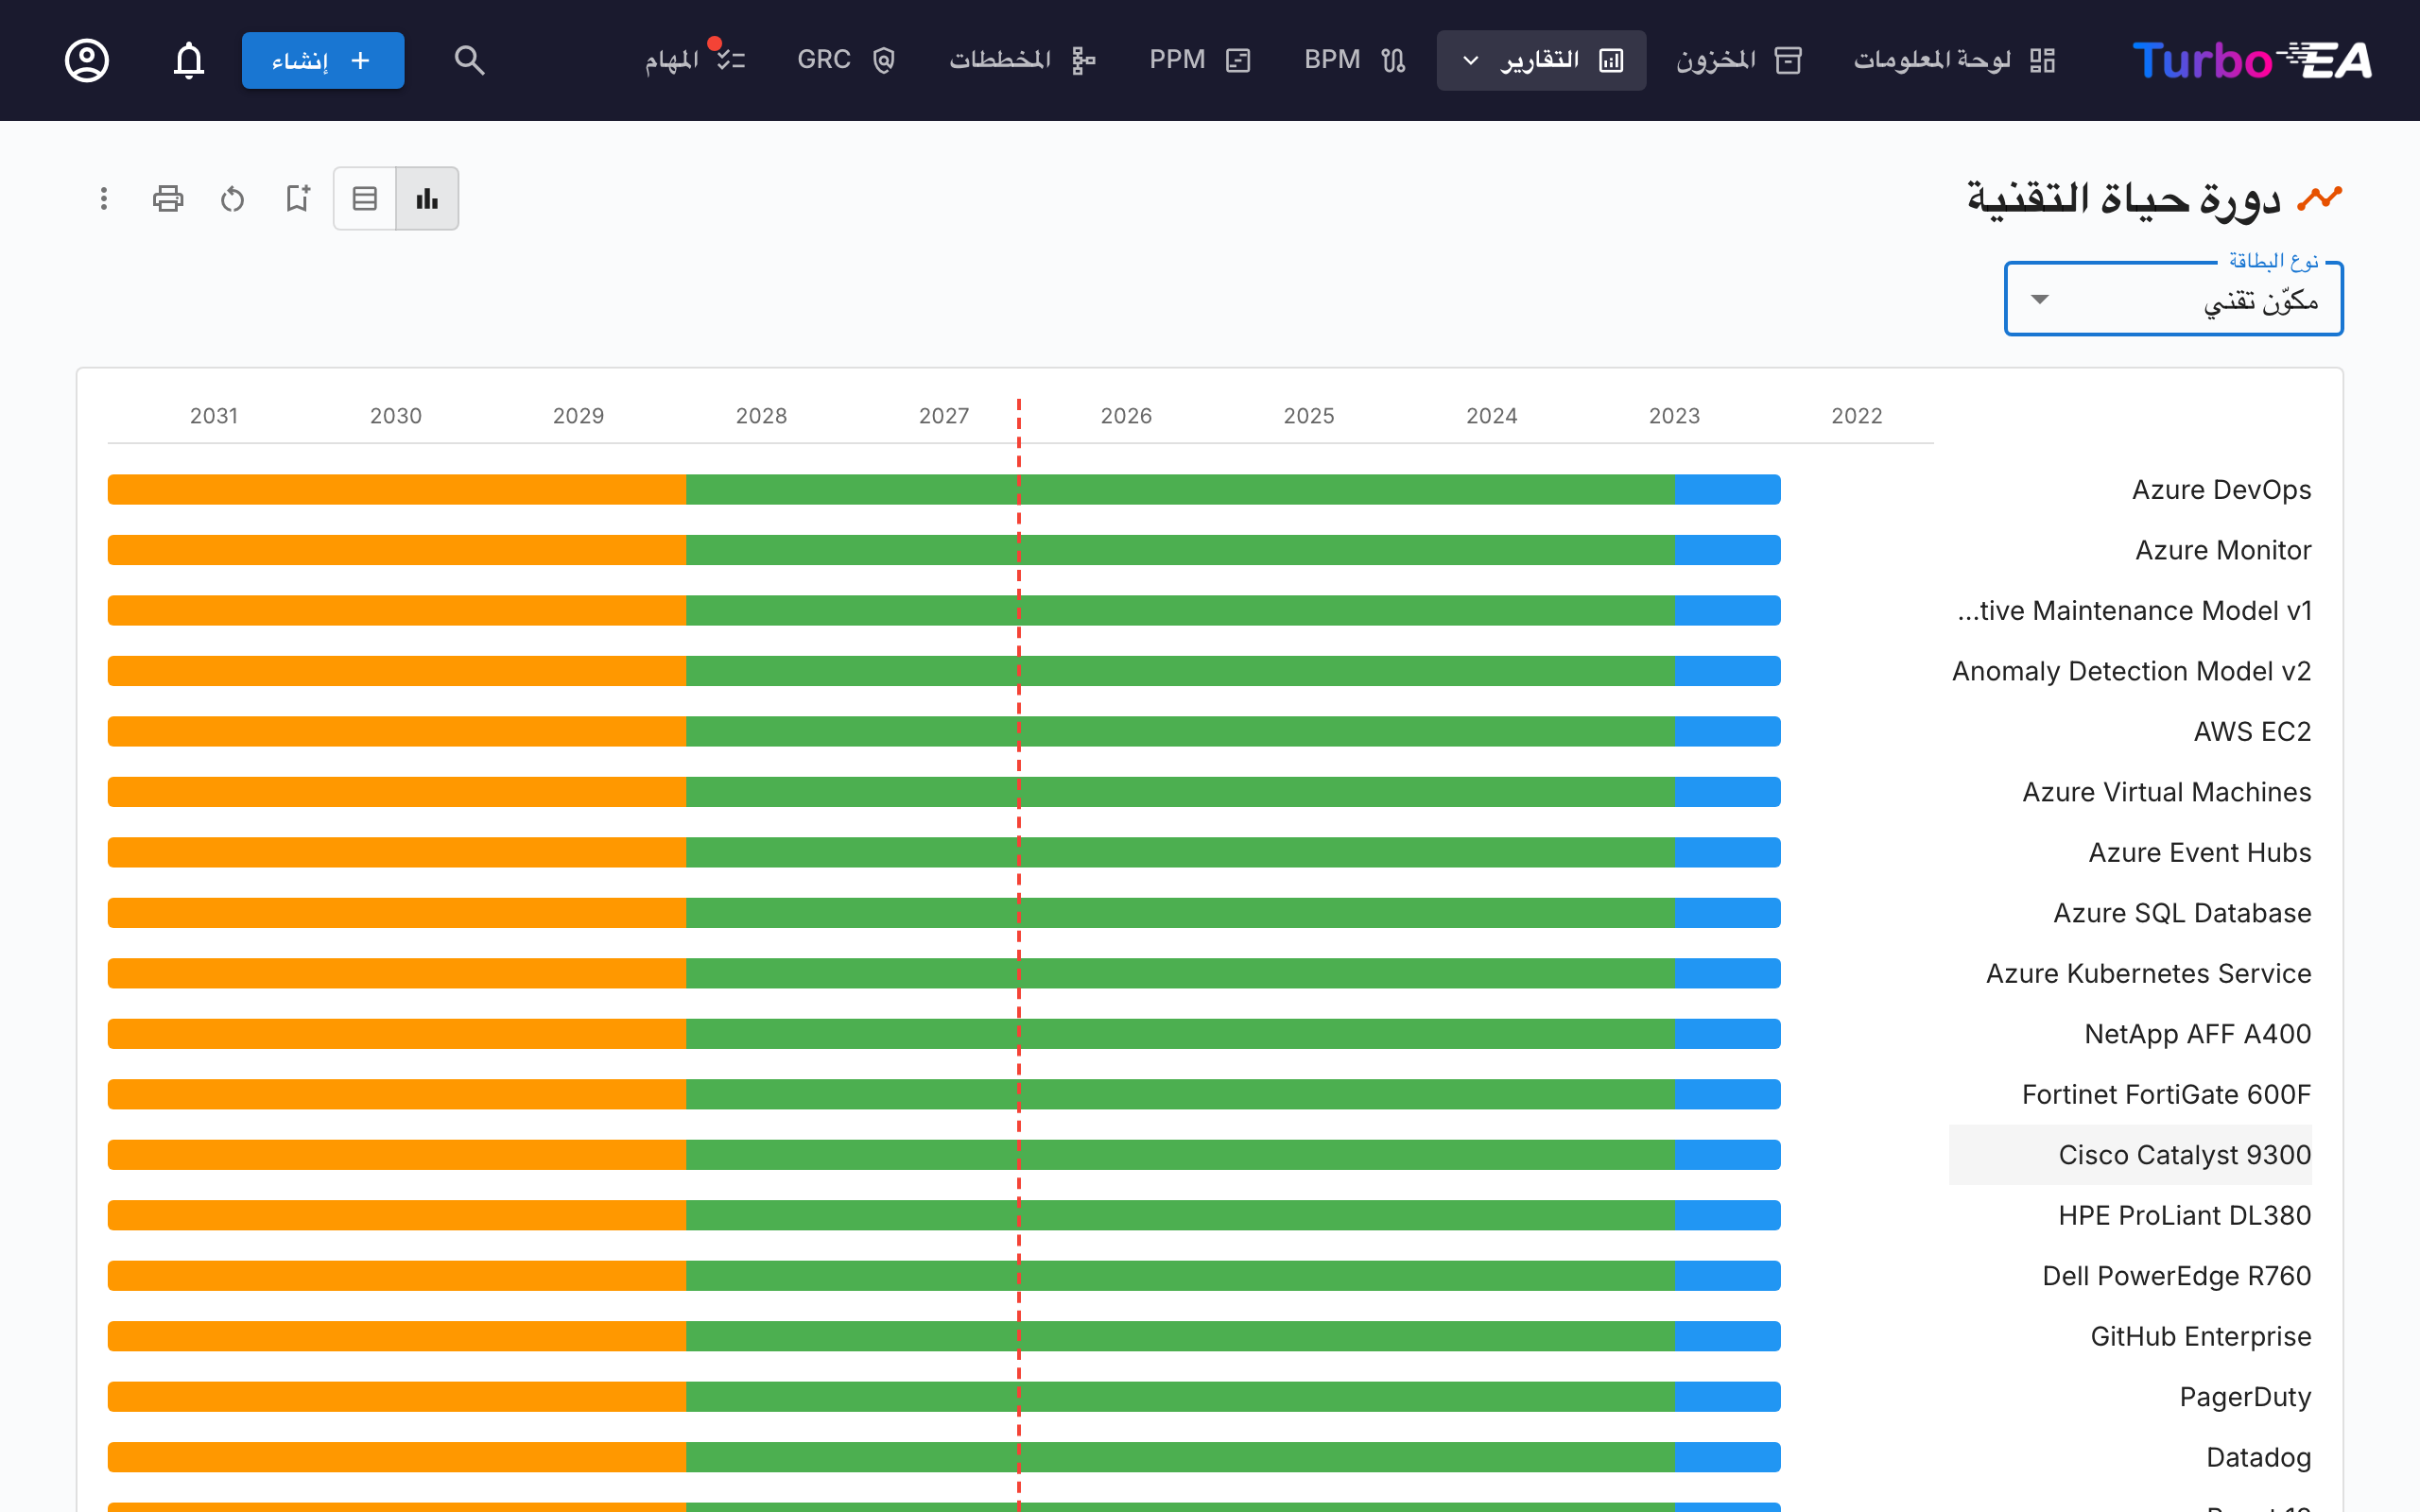Click the Azure Event Hubs label
This screenshot has width=2420, height=1512.
click(x=2200, y=853)
